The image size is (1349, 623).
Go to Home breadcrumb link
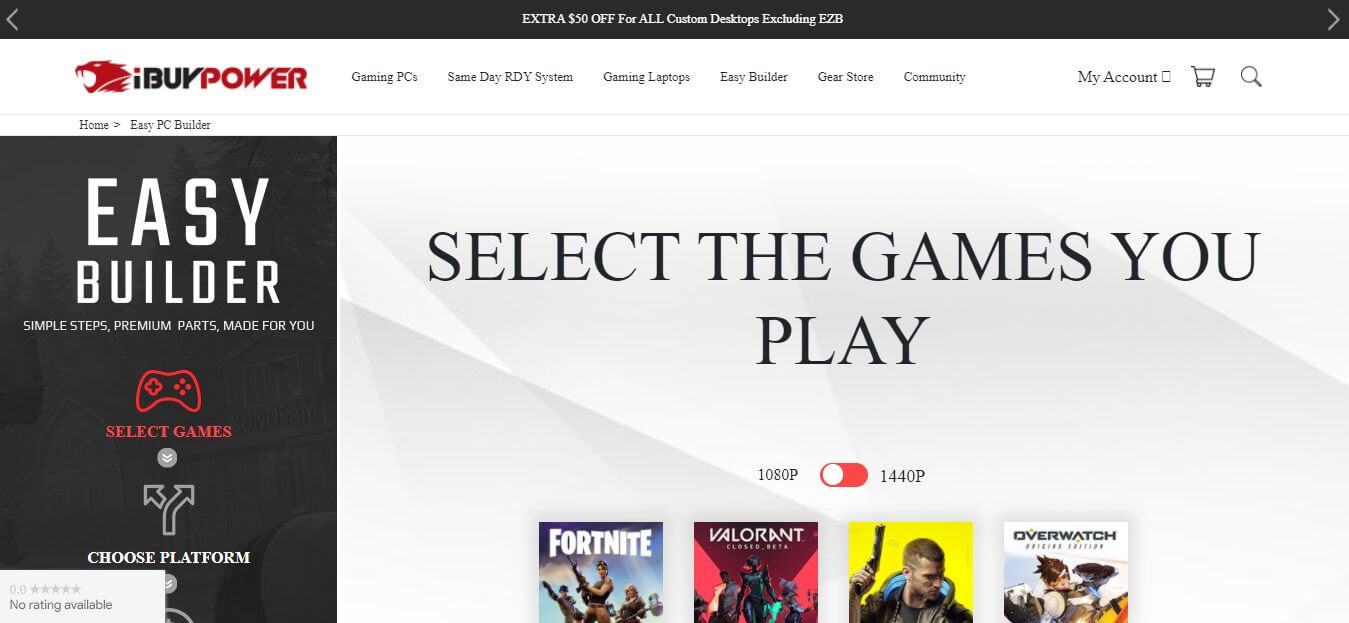coord(94,125)
